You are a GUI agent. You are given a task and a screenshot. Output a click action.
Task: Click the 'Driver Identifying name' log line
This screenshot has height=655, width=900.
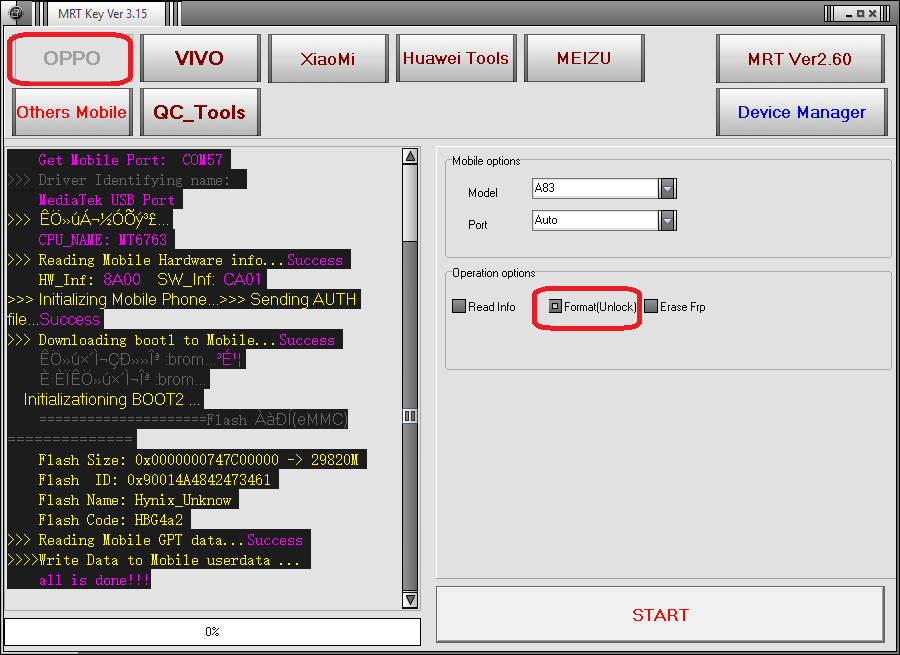coord(119,180)
